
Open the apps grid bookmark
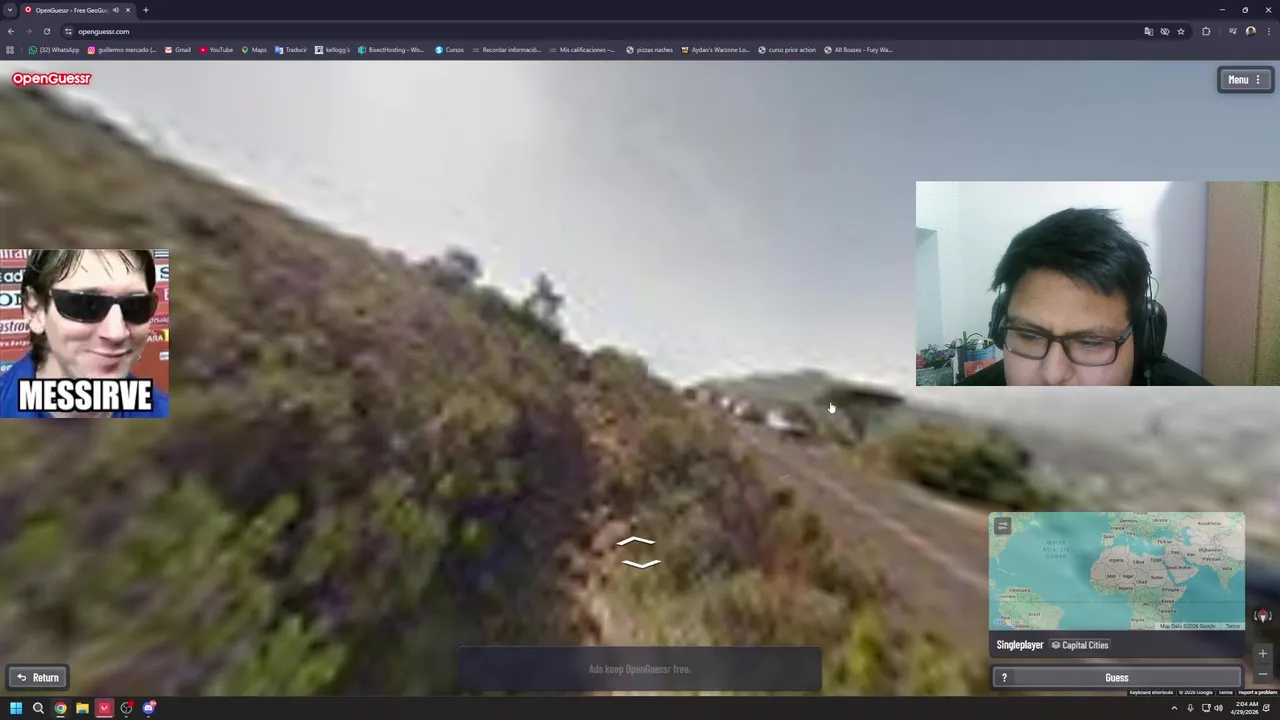(x=10, y=50)
